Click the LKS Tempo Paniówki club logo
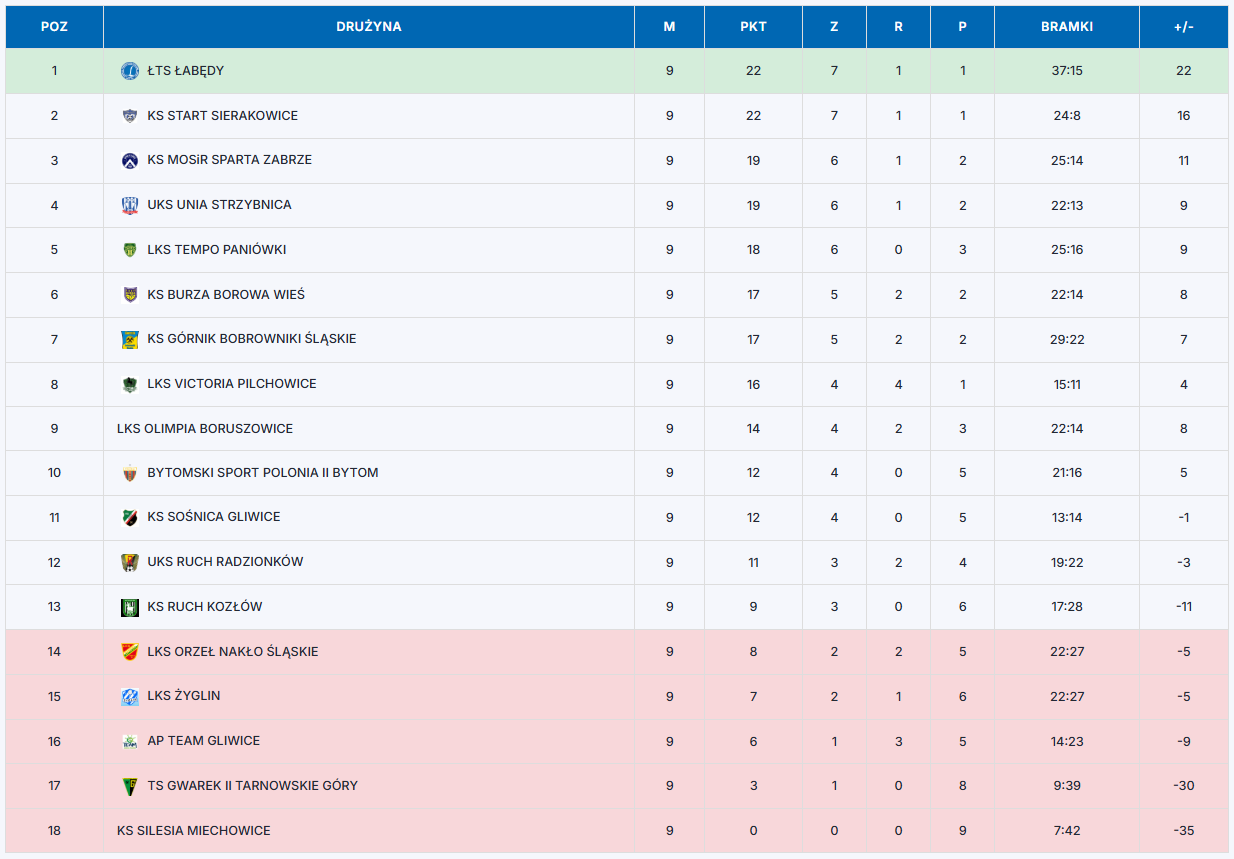Screen dimensions: 1234x859 point(130,250)
